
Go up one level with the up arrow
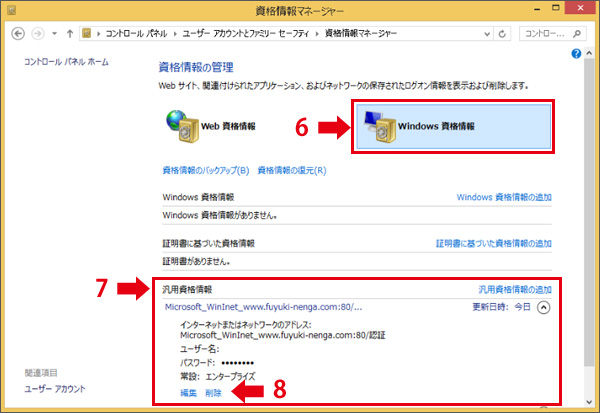70,34
